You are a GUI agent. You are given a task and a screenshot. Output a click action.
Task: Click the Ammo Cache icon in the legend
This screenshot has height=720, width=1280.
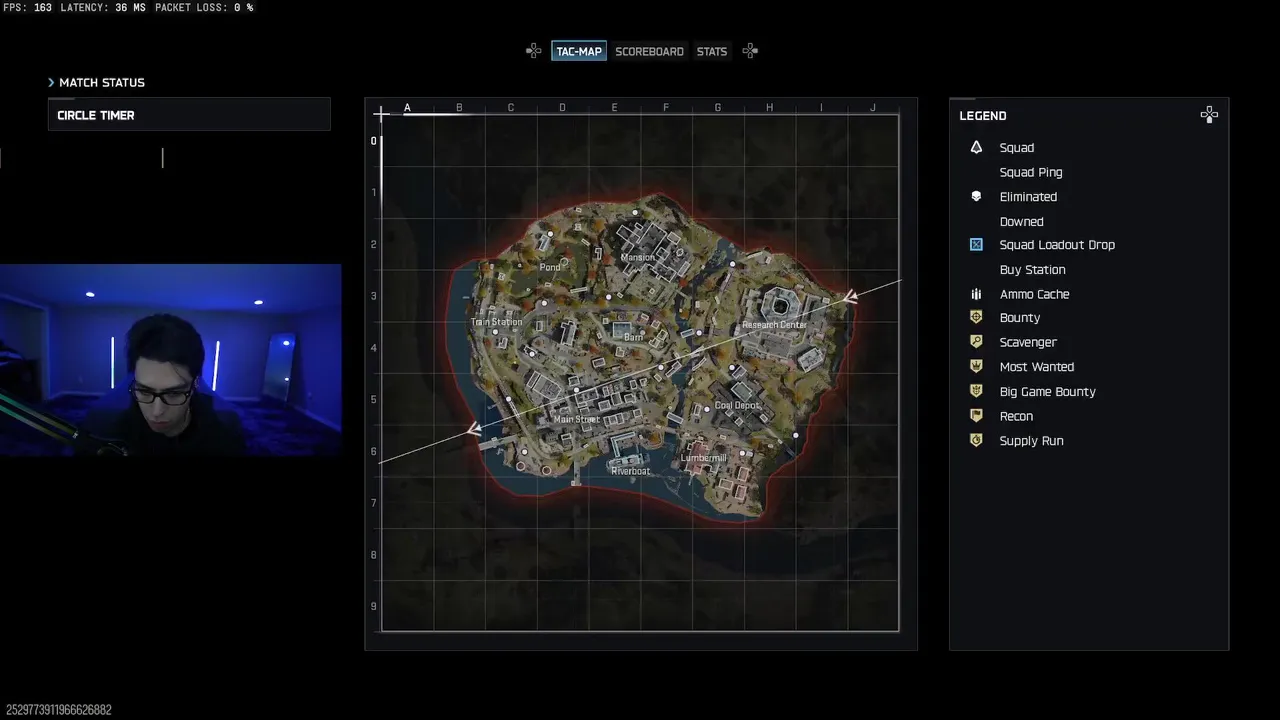(x=976, y=294)
